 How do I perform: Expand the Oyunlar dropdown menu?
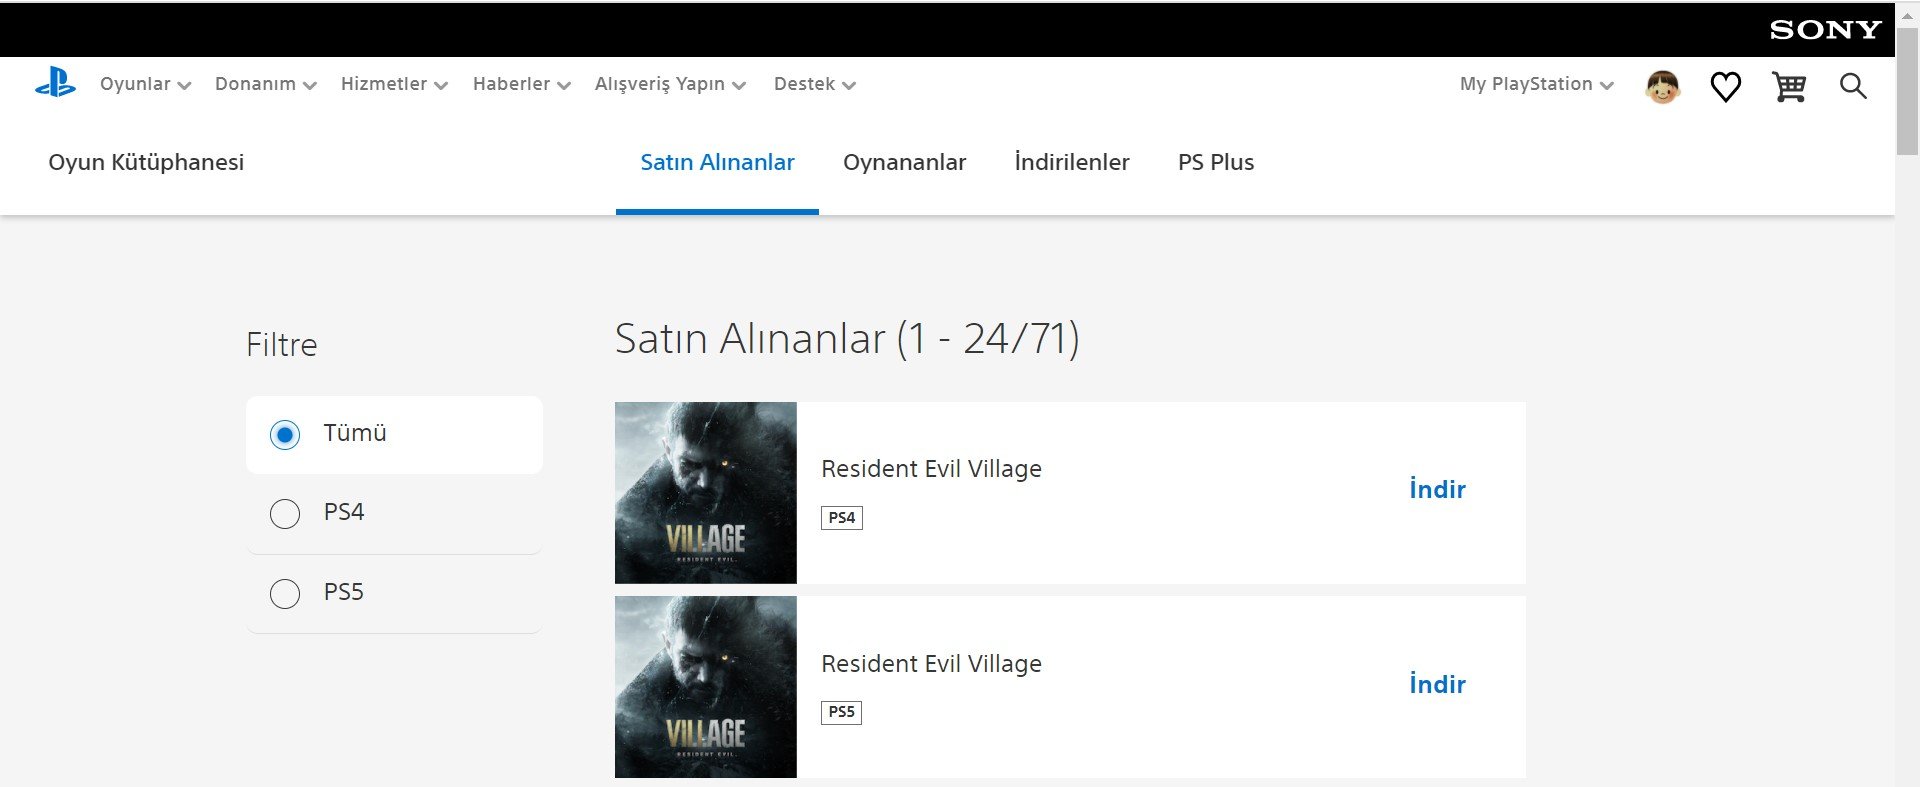[145, 84]
